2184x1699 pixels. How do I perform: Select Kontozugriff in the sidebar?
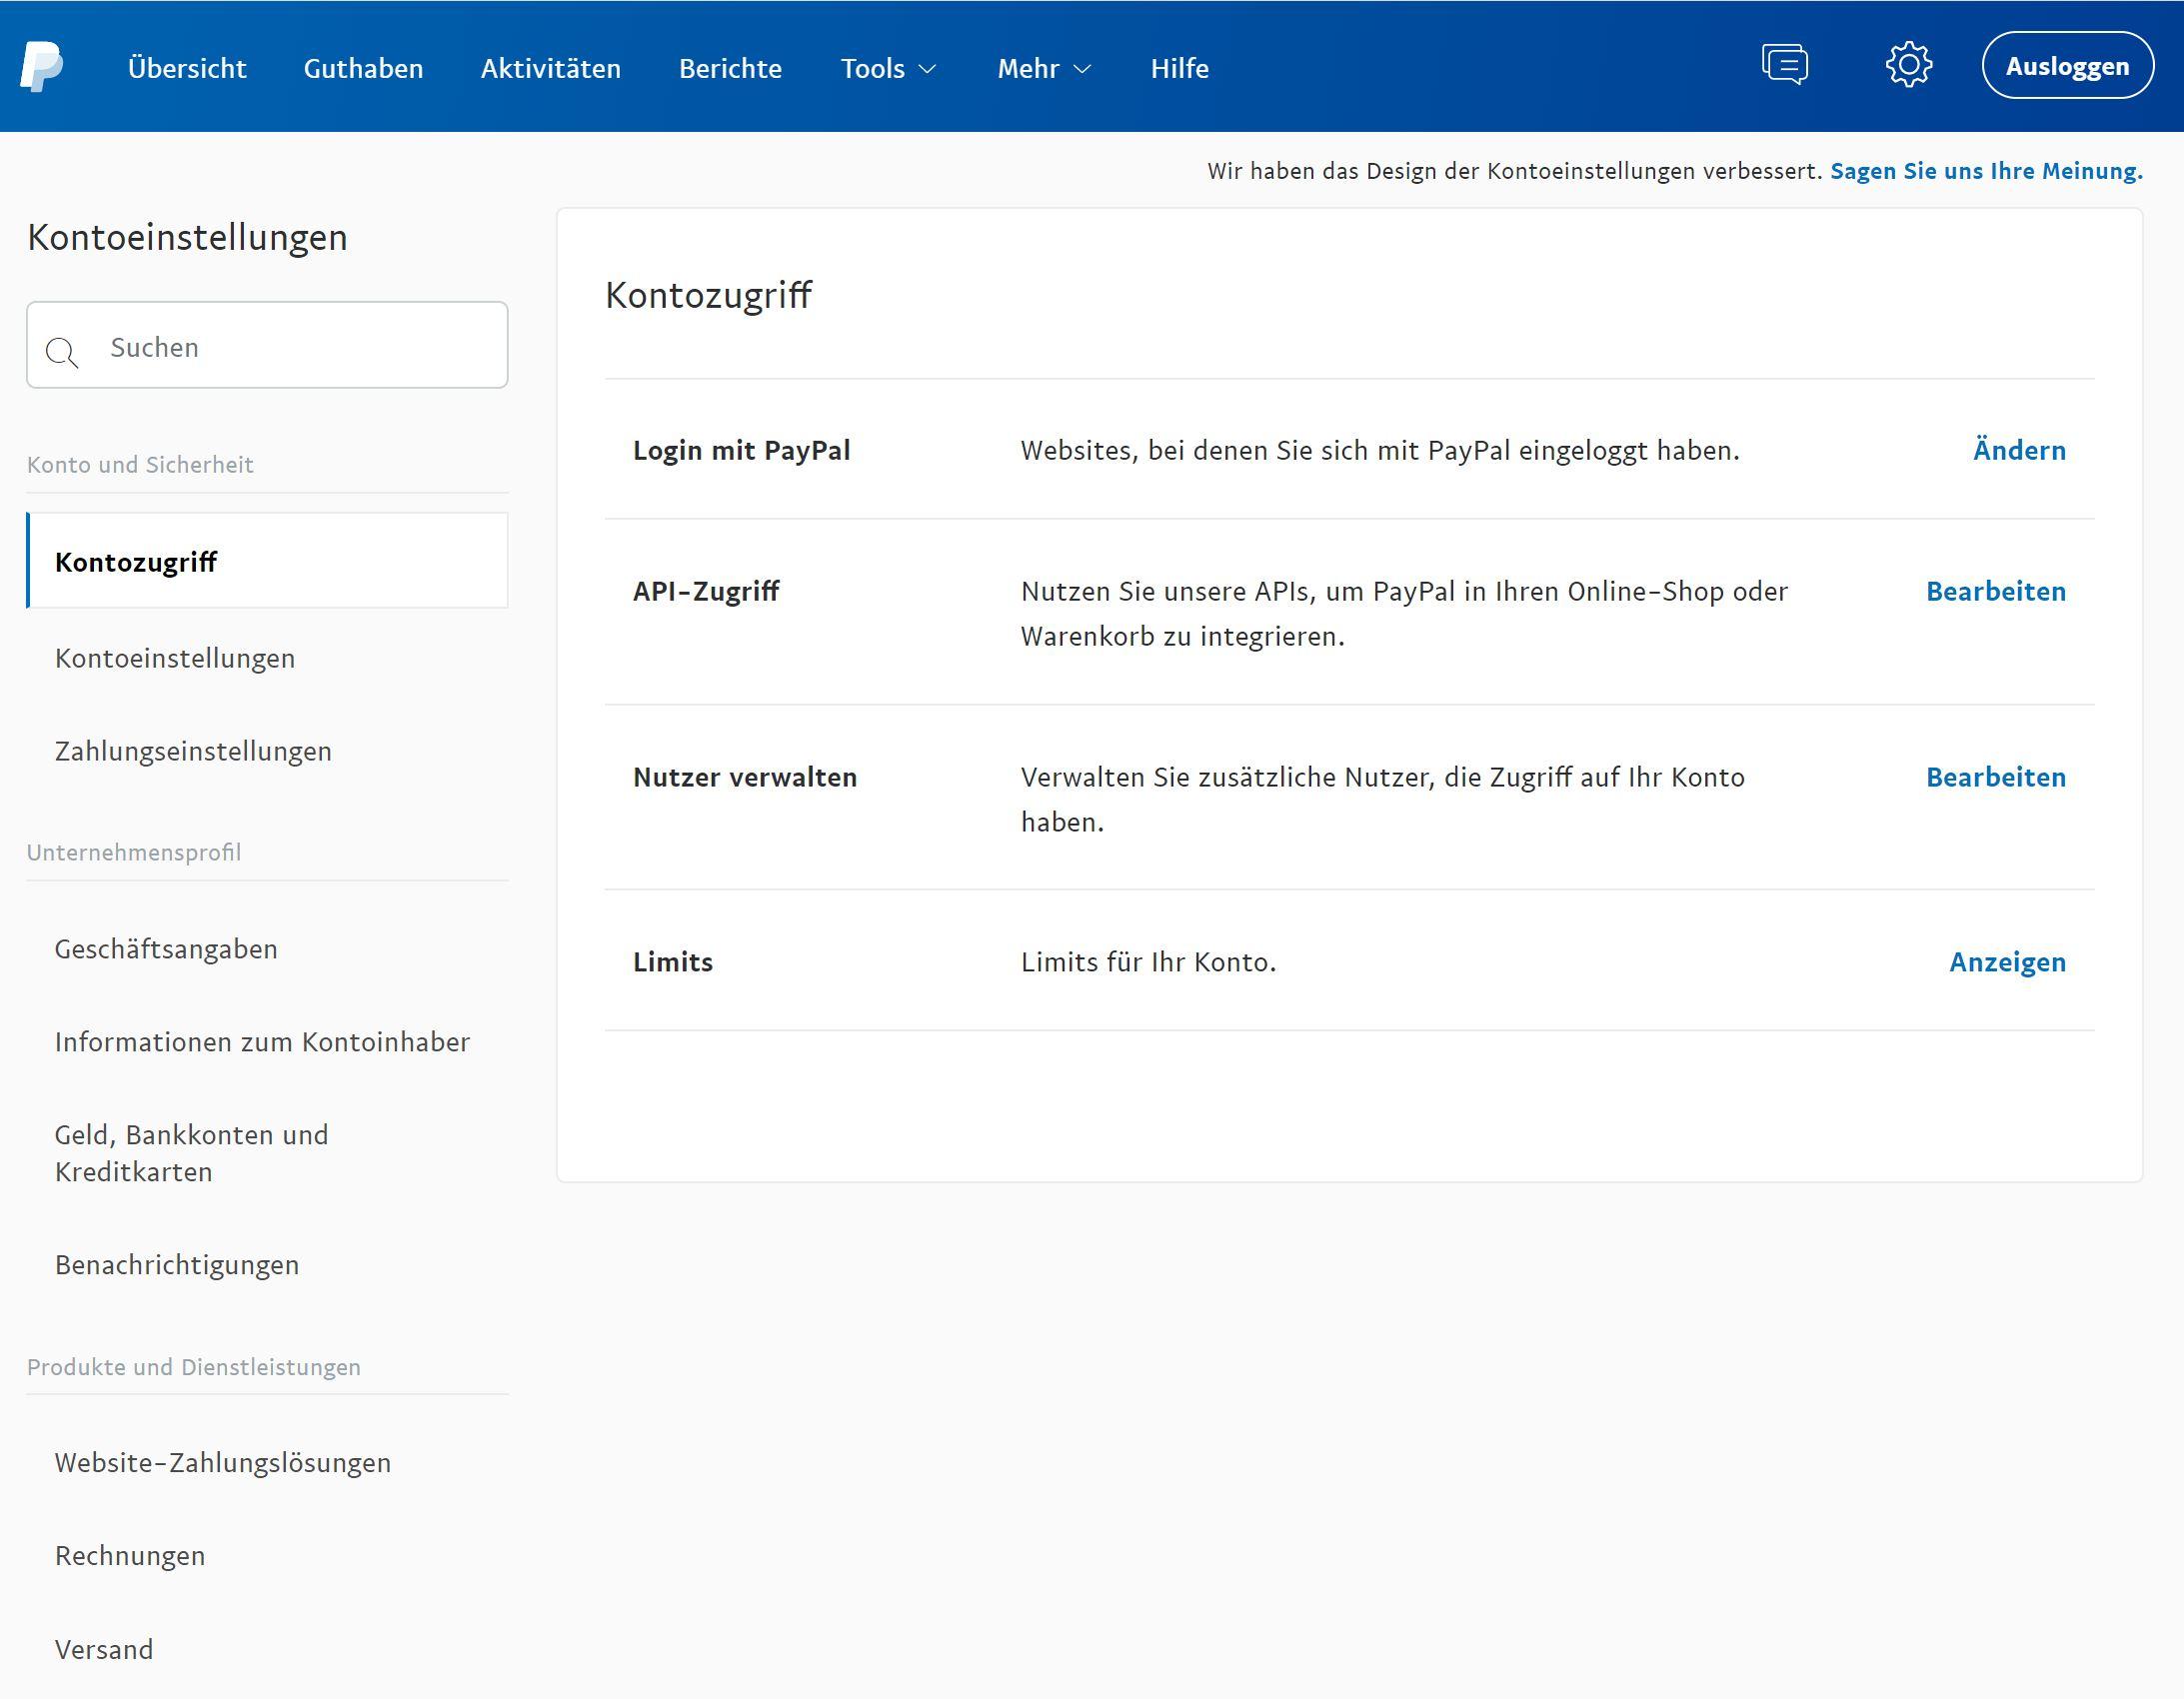267,561
